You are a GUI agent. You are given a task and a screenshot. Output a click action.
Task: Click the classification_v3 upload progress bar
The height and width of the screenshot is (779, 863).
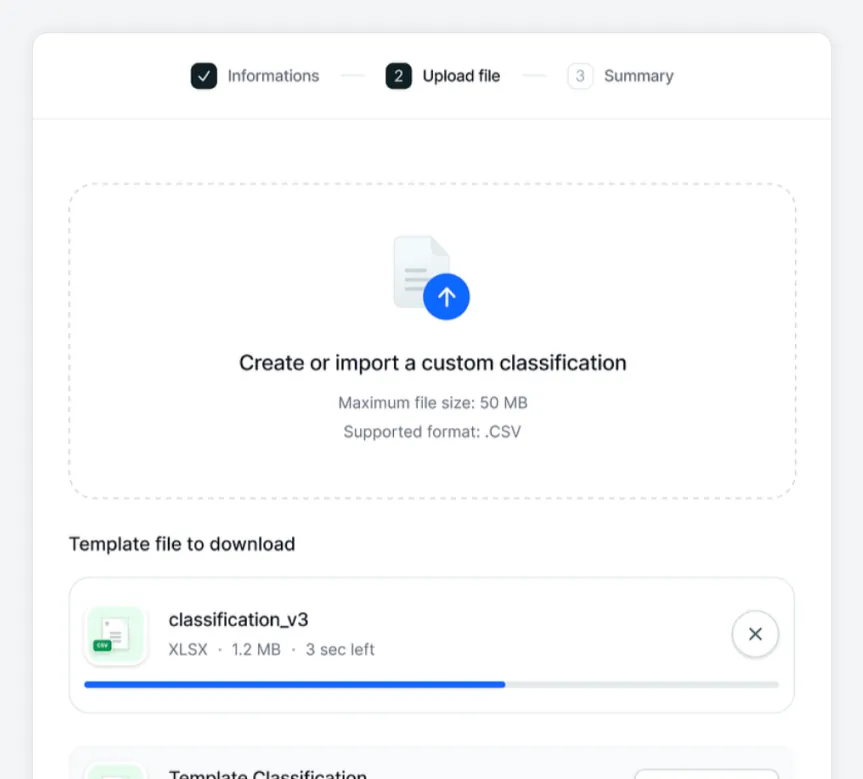pos(431,685)
